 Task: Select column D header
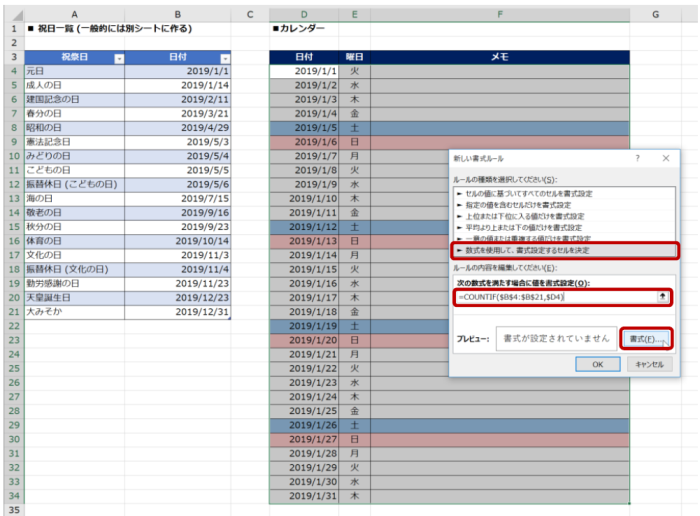(x=304, y=15)
